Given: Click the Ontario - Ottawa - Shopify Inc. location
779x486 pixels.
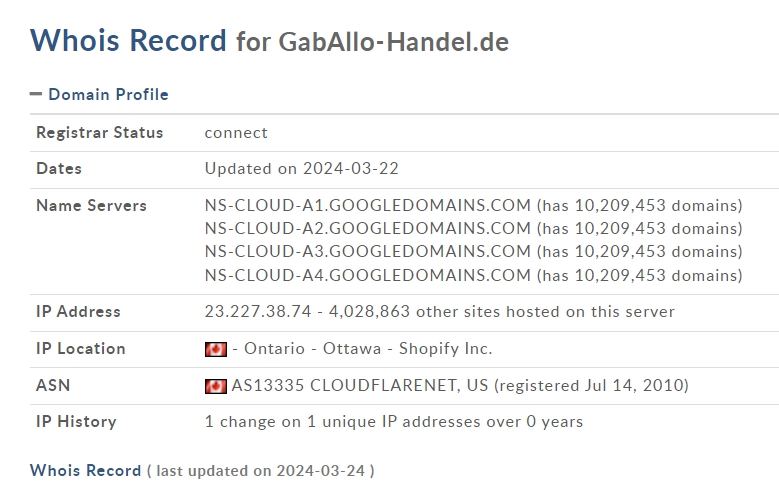Looking at the screenshot, I should tap(368, 349).
